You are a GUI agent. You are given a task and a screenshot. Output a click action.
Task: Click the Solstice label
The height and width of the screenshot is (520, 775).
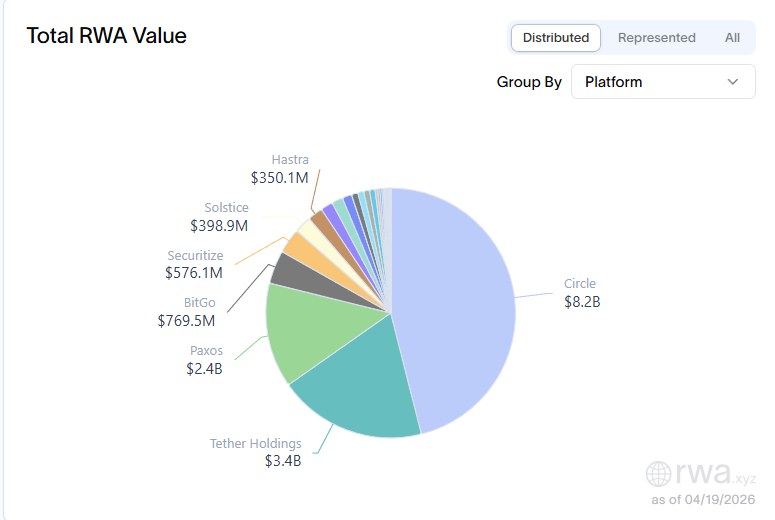[226, 208]
